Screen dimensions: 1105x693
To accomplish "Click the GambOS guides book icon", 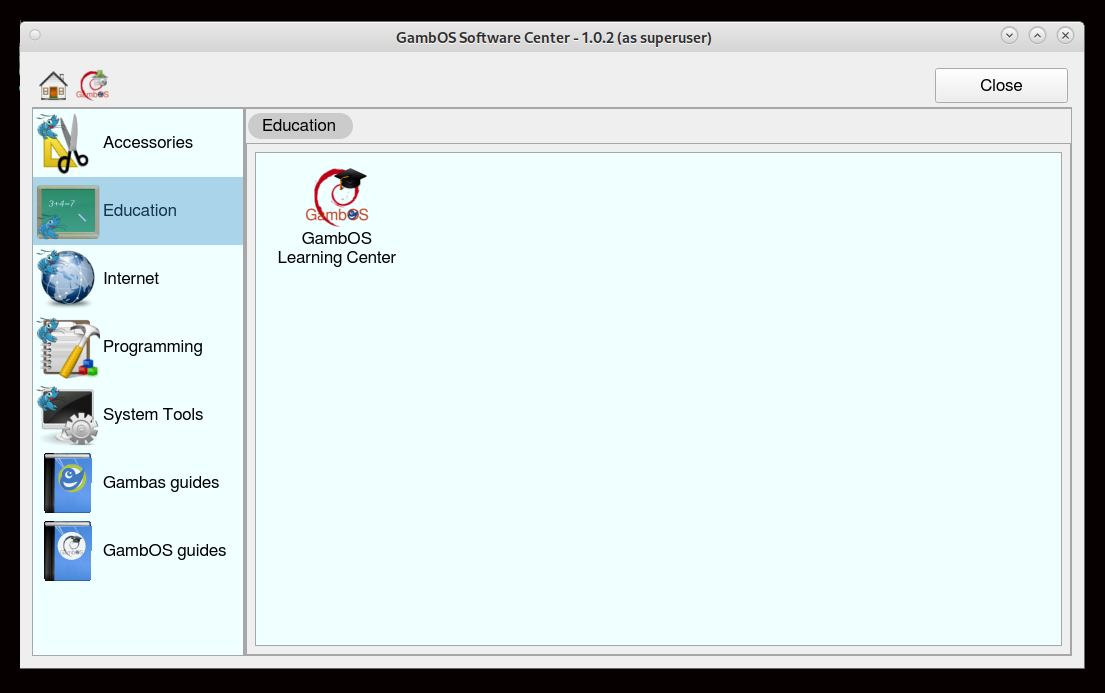I will coord(67,551).
